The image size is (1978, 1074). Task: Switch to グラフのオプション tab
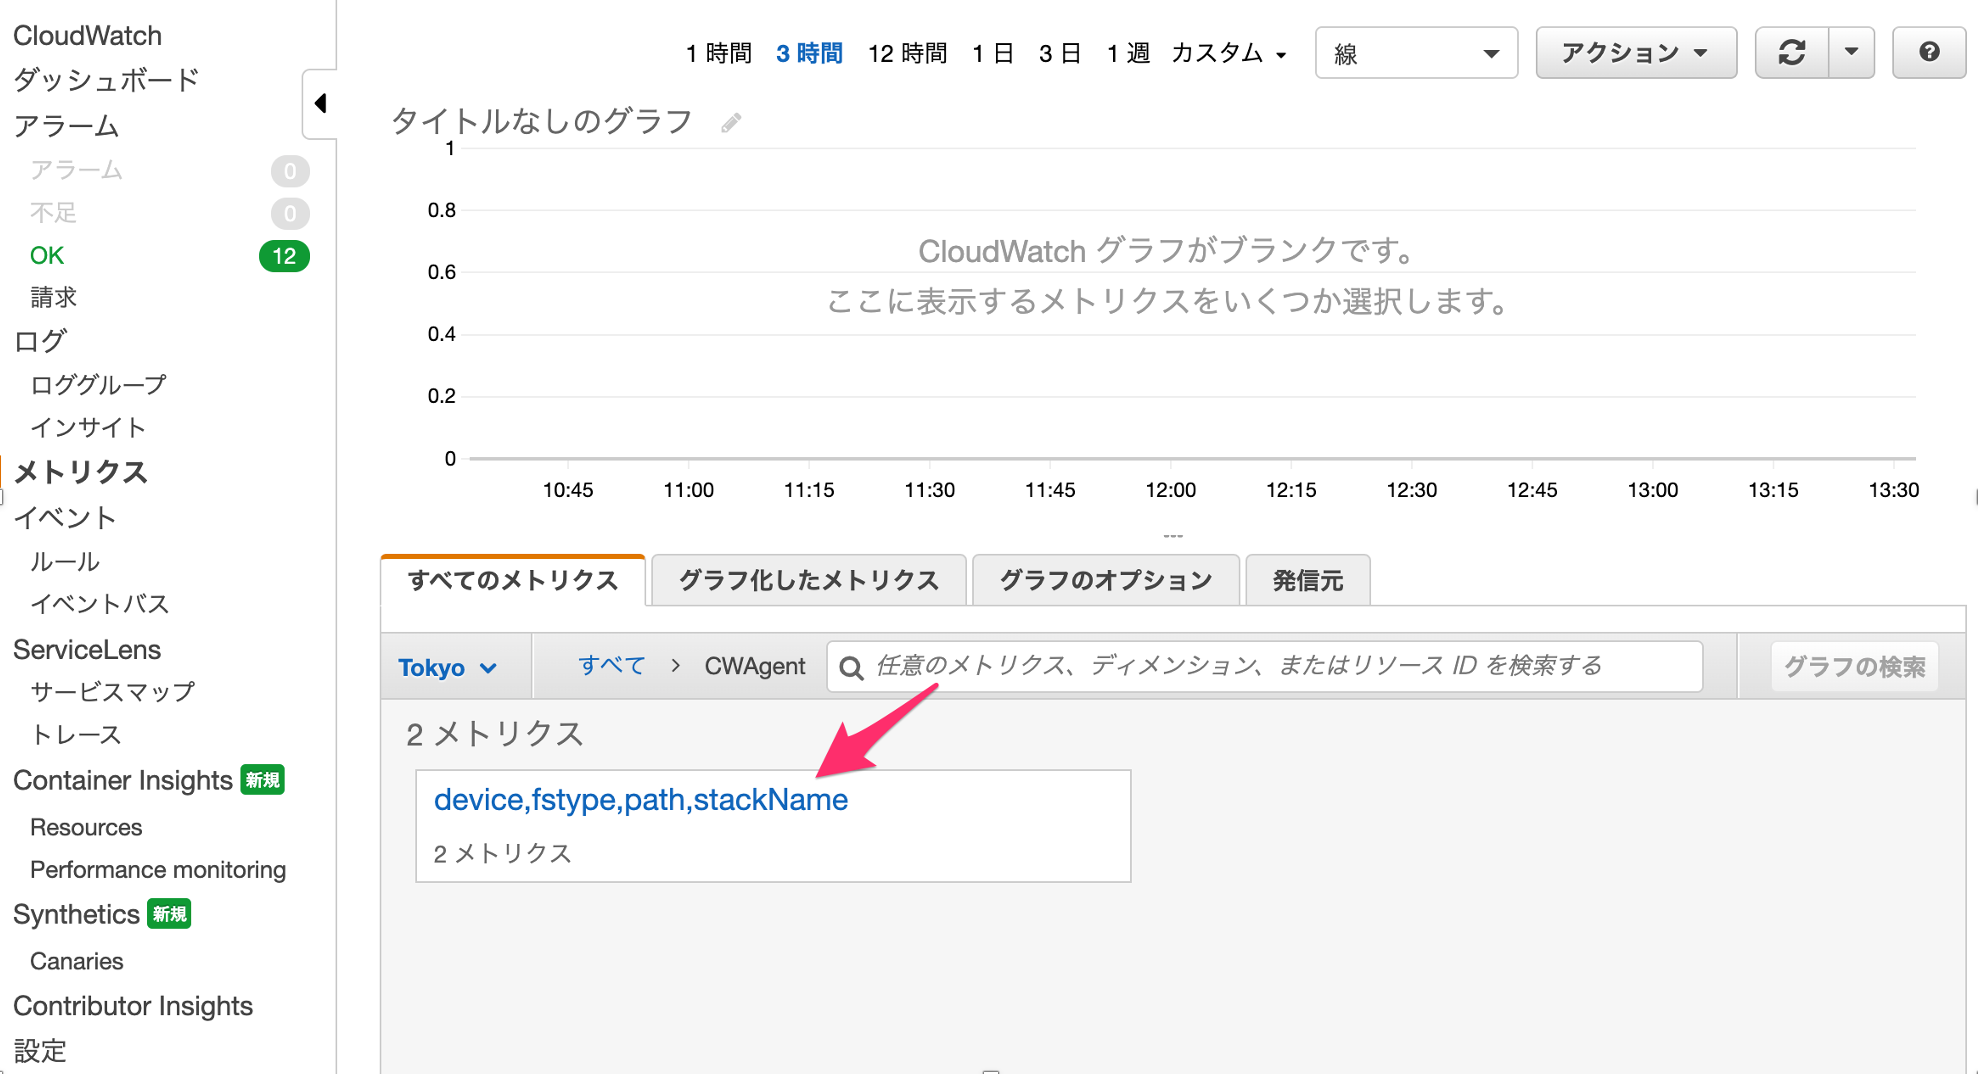coord(1106,580)
